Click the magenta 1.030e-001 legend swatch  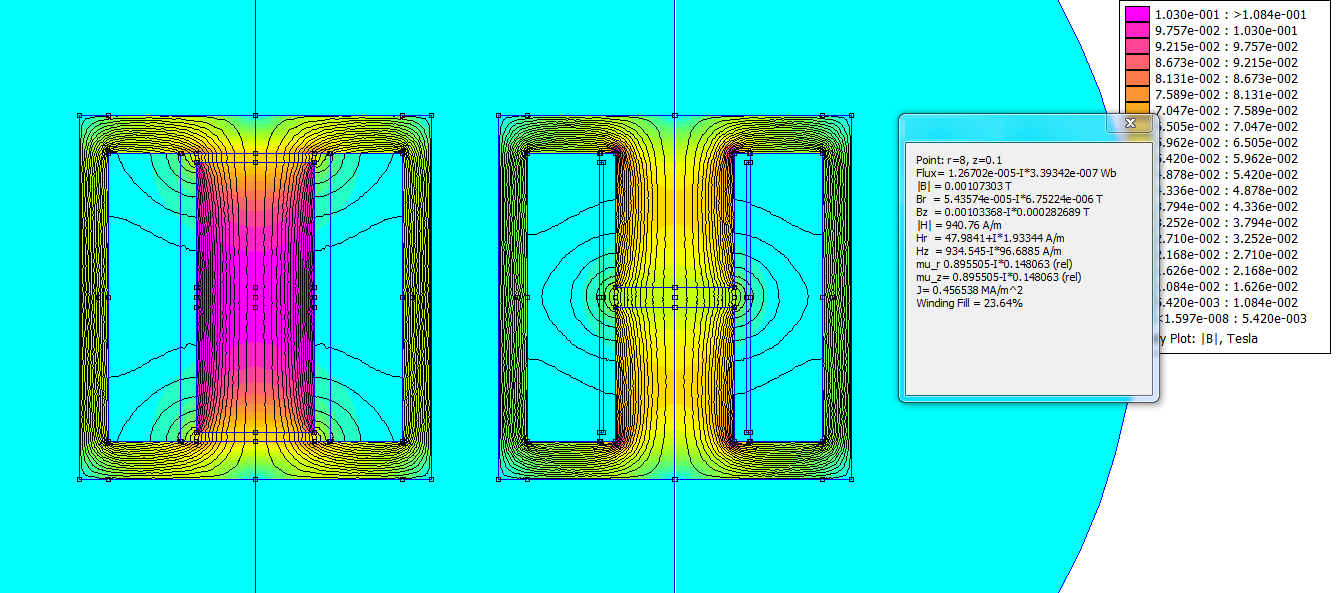coord(1137,15)
